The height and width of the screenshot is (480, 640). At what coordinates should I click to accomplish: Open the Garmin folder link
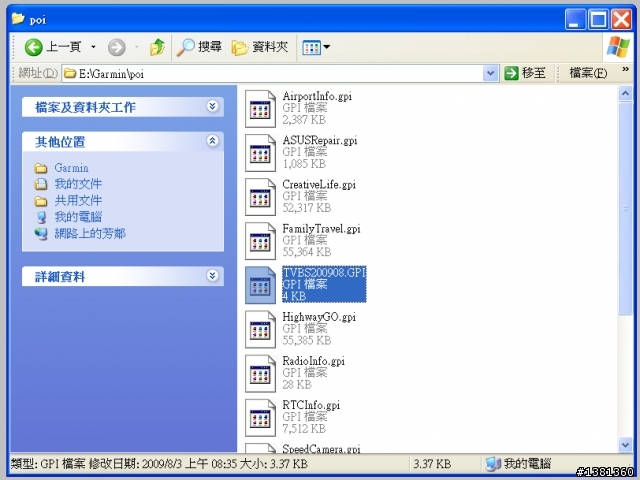pos(71,168)
